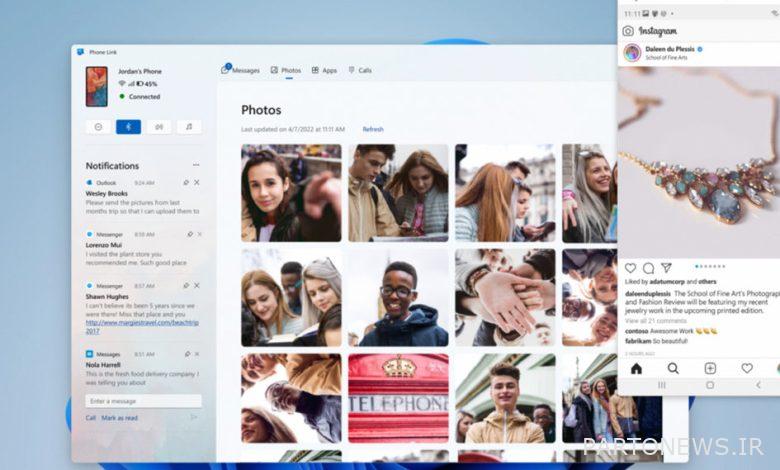
Task: Click the Messages app icon beside Nola Harrell
Action: point(90,354)
